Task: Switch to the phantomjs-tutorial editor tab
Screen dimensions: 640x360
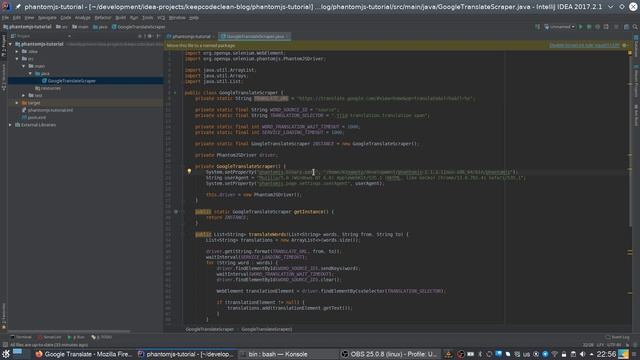Action: point(191,36)
